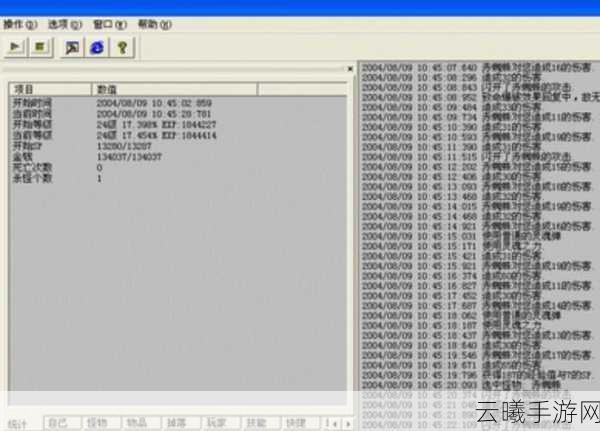Click the log line at 10:45:20:093
This screenshot has width=600, height=431.
click(x=461, y=385)
